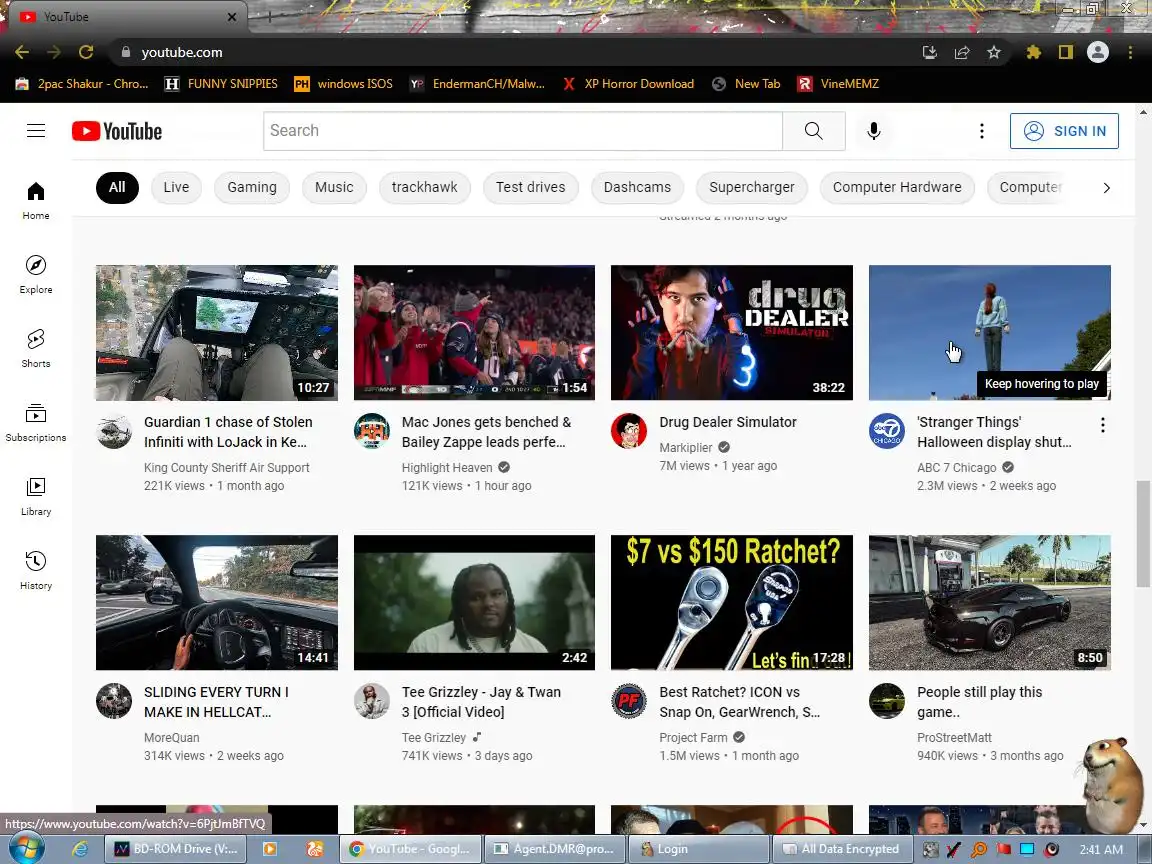Open the XP Horror Download bookmark
Screen dimensions: 1152x864
(x=628, y=84)
